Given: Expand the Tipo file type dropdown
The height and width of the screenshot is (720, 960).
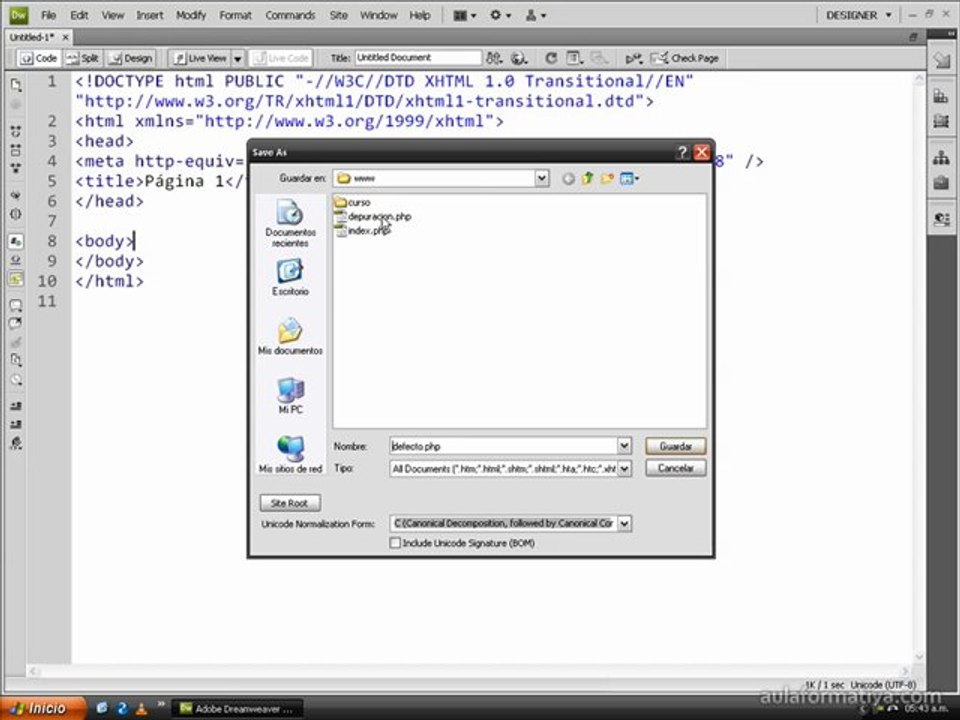Looking at the screenshot, I should click(624, 468).
